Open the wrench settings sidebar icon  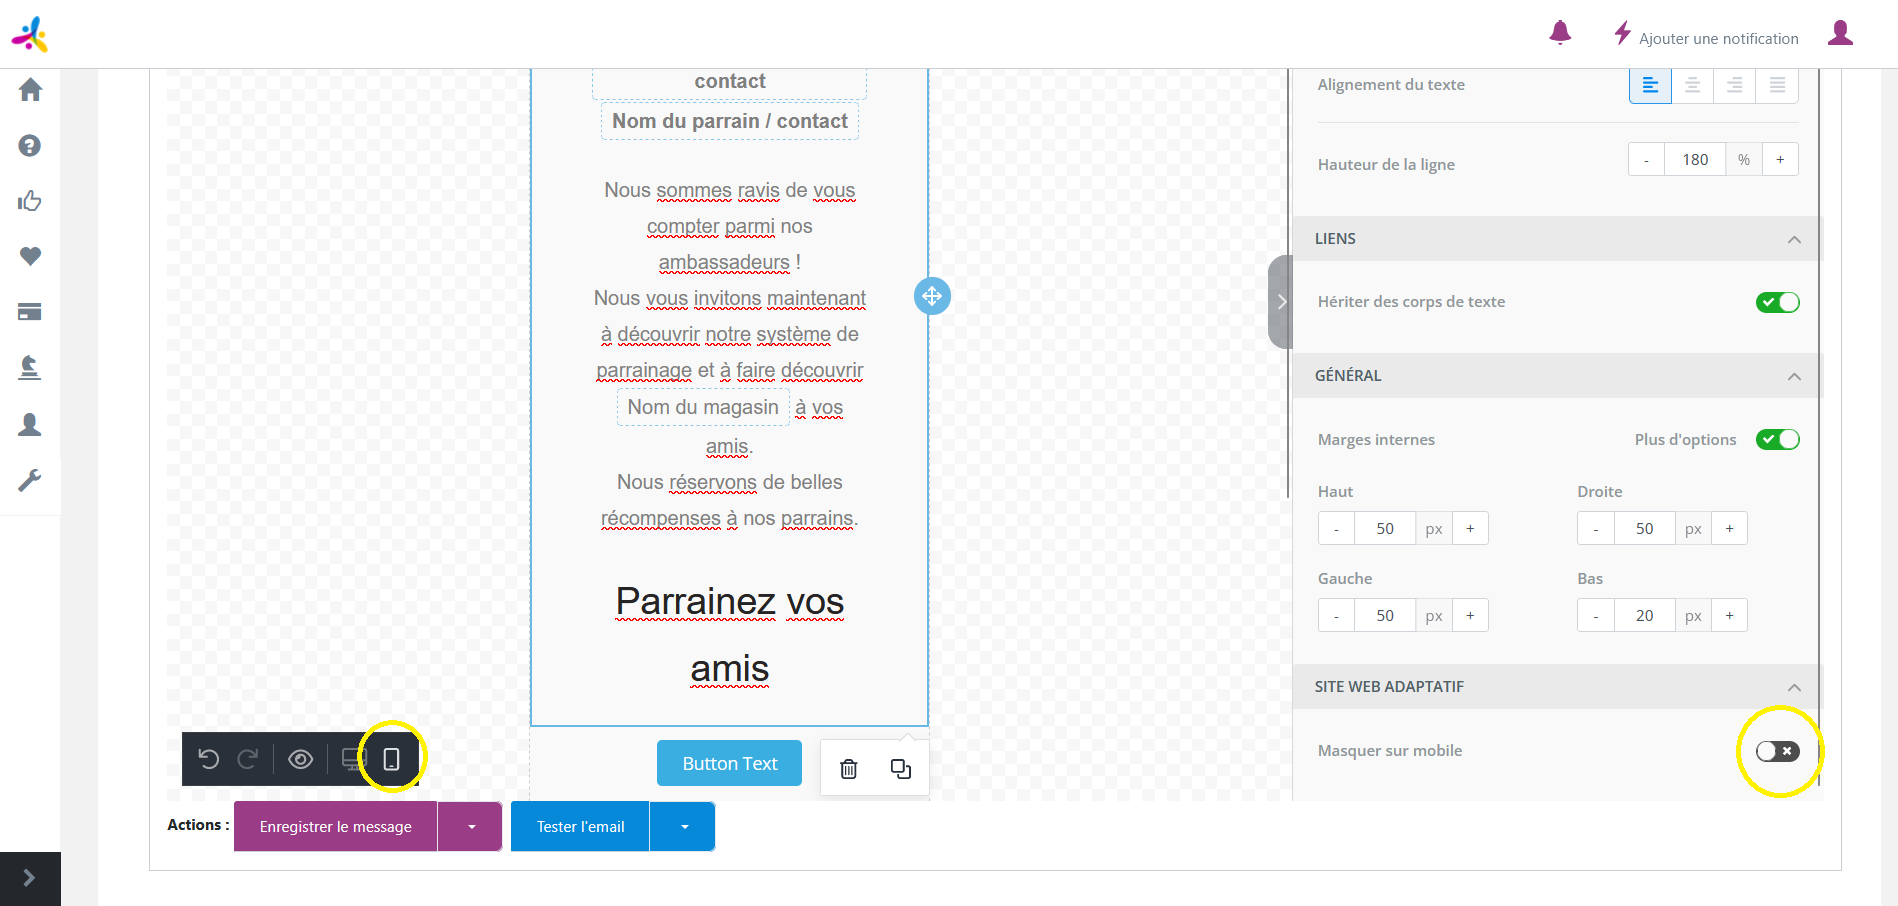click(30, 481)
